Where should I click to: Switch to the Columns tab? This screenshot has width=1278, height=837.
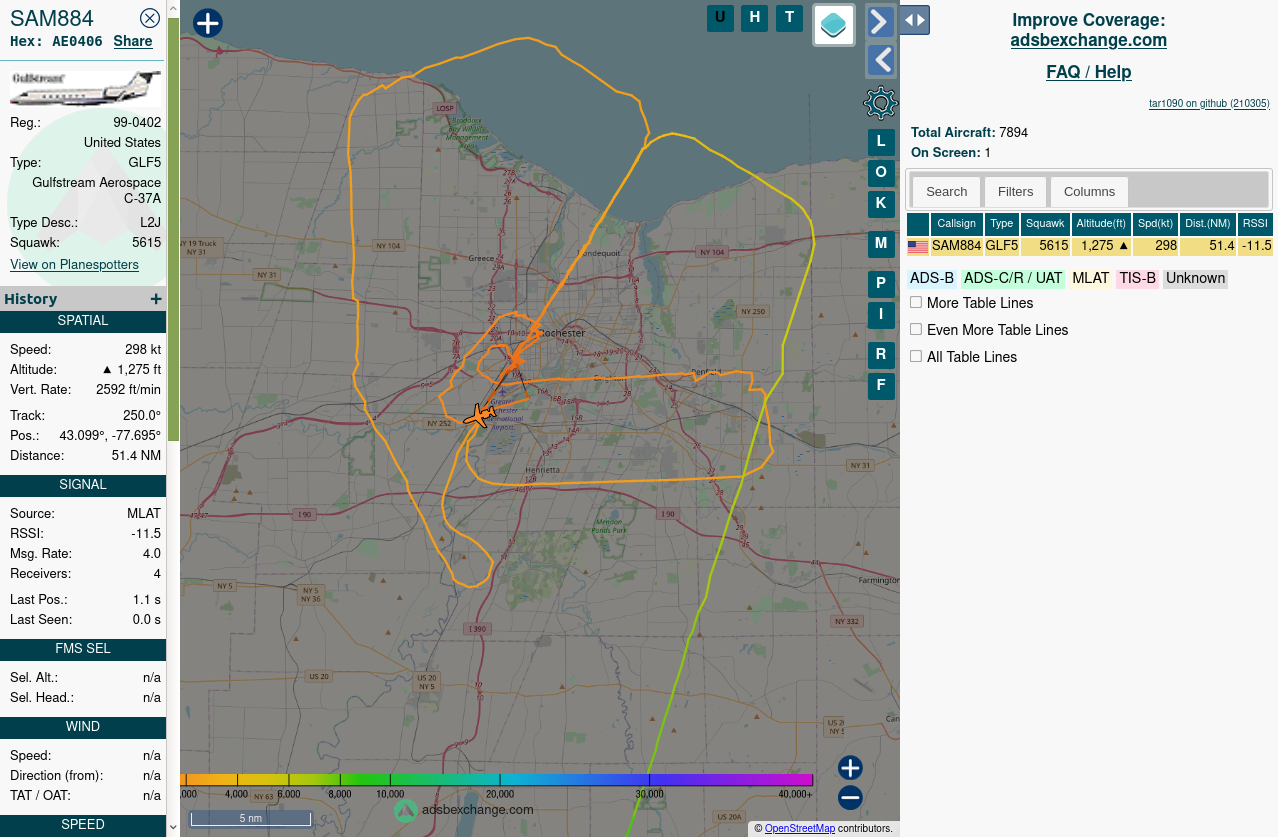1089,192
